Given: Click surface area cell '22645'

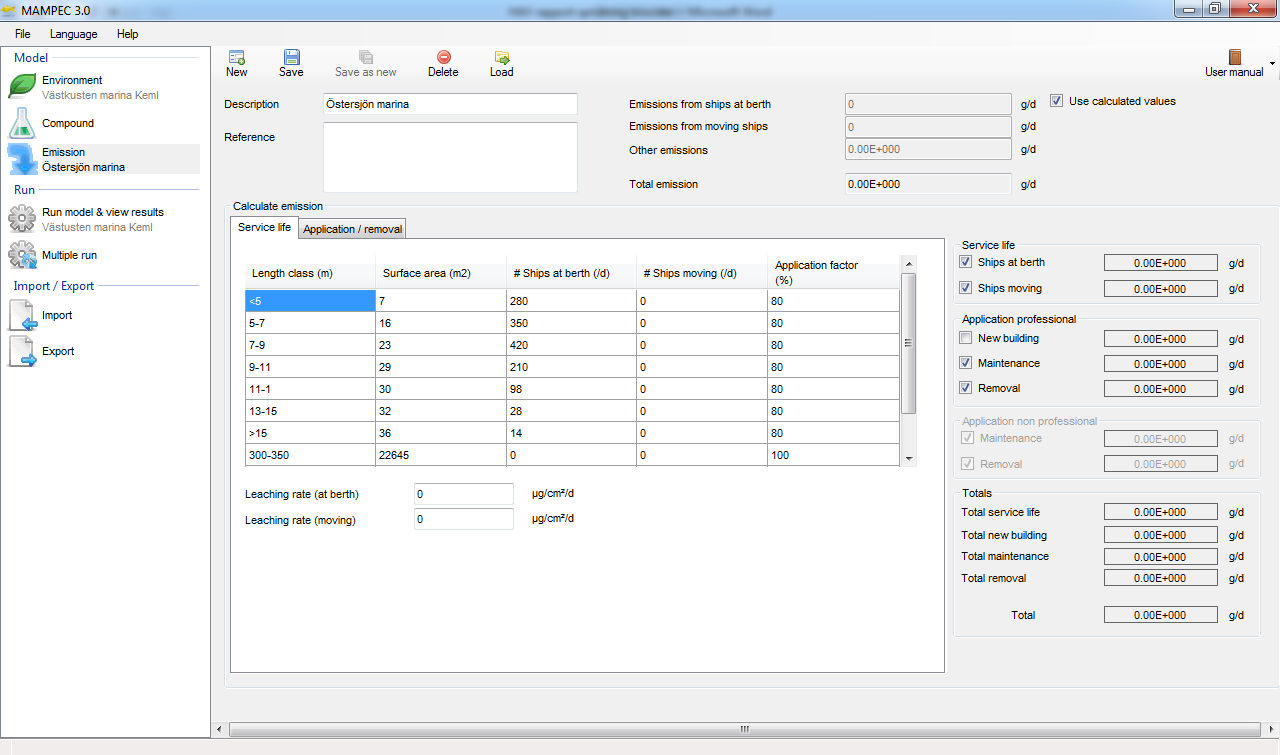Looking at the screenshot, I should tap(441, 455).
